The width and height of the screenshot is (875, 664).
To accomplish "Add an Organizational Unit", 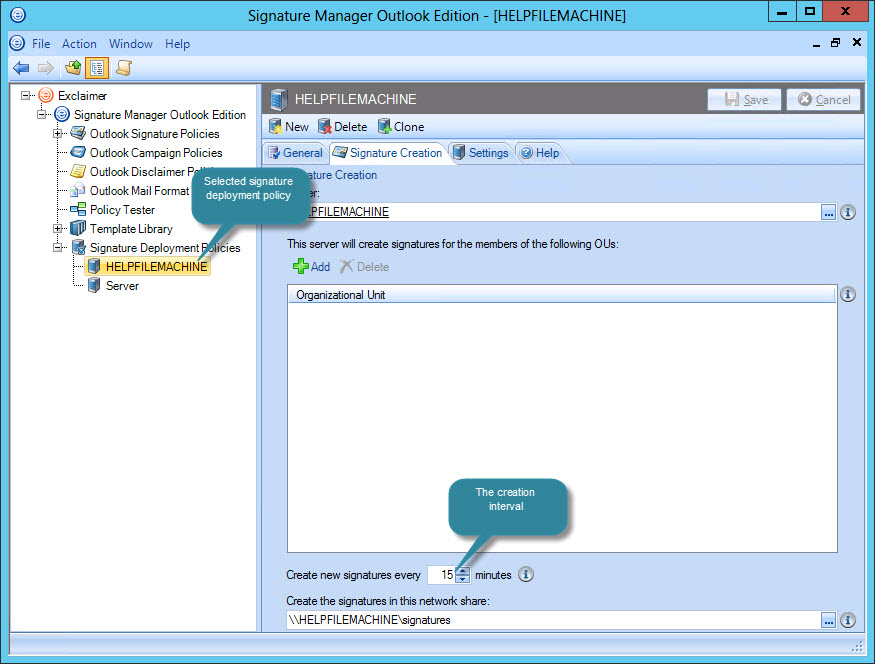I will [311, 267].
